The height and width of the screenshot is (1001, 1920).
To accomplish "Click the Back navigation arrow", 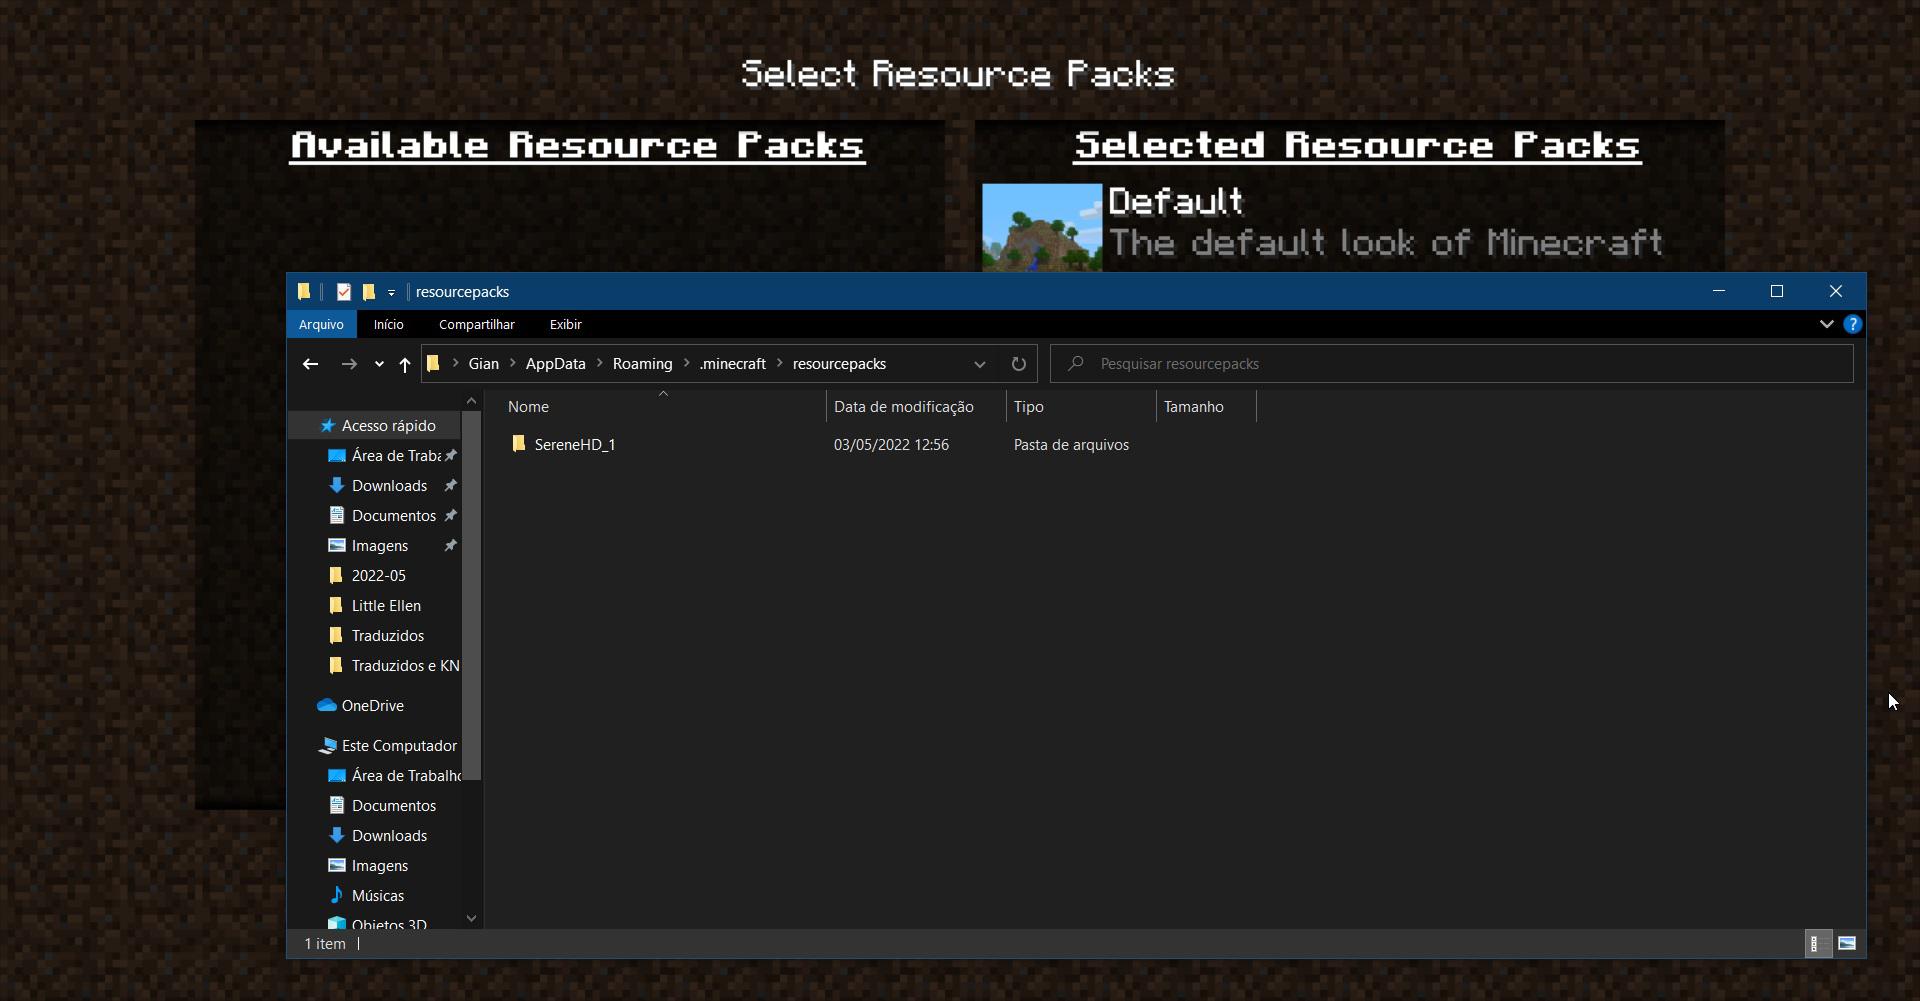I will coord(310,364).
